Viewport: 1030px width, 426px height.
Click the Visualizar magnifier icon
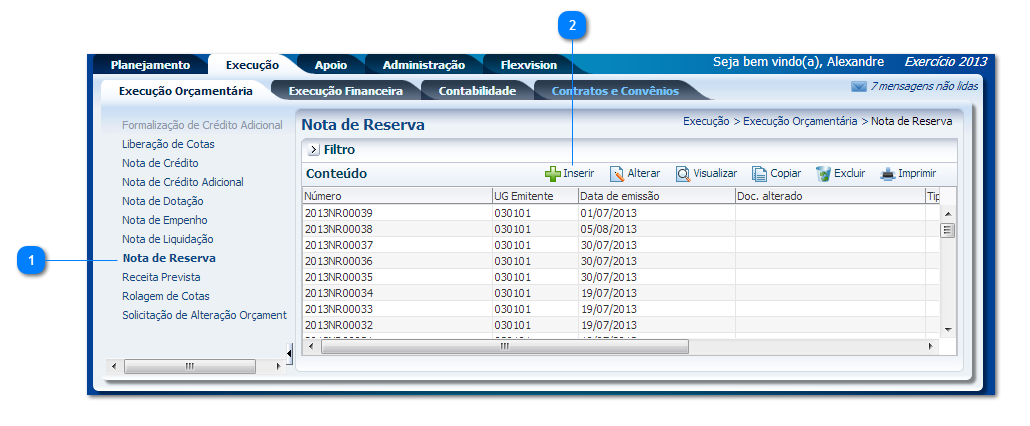click(x=683, y=174)
